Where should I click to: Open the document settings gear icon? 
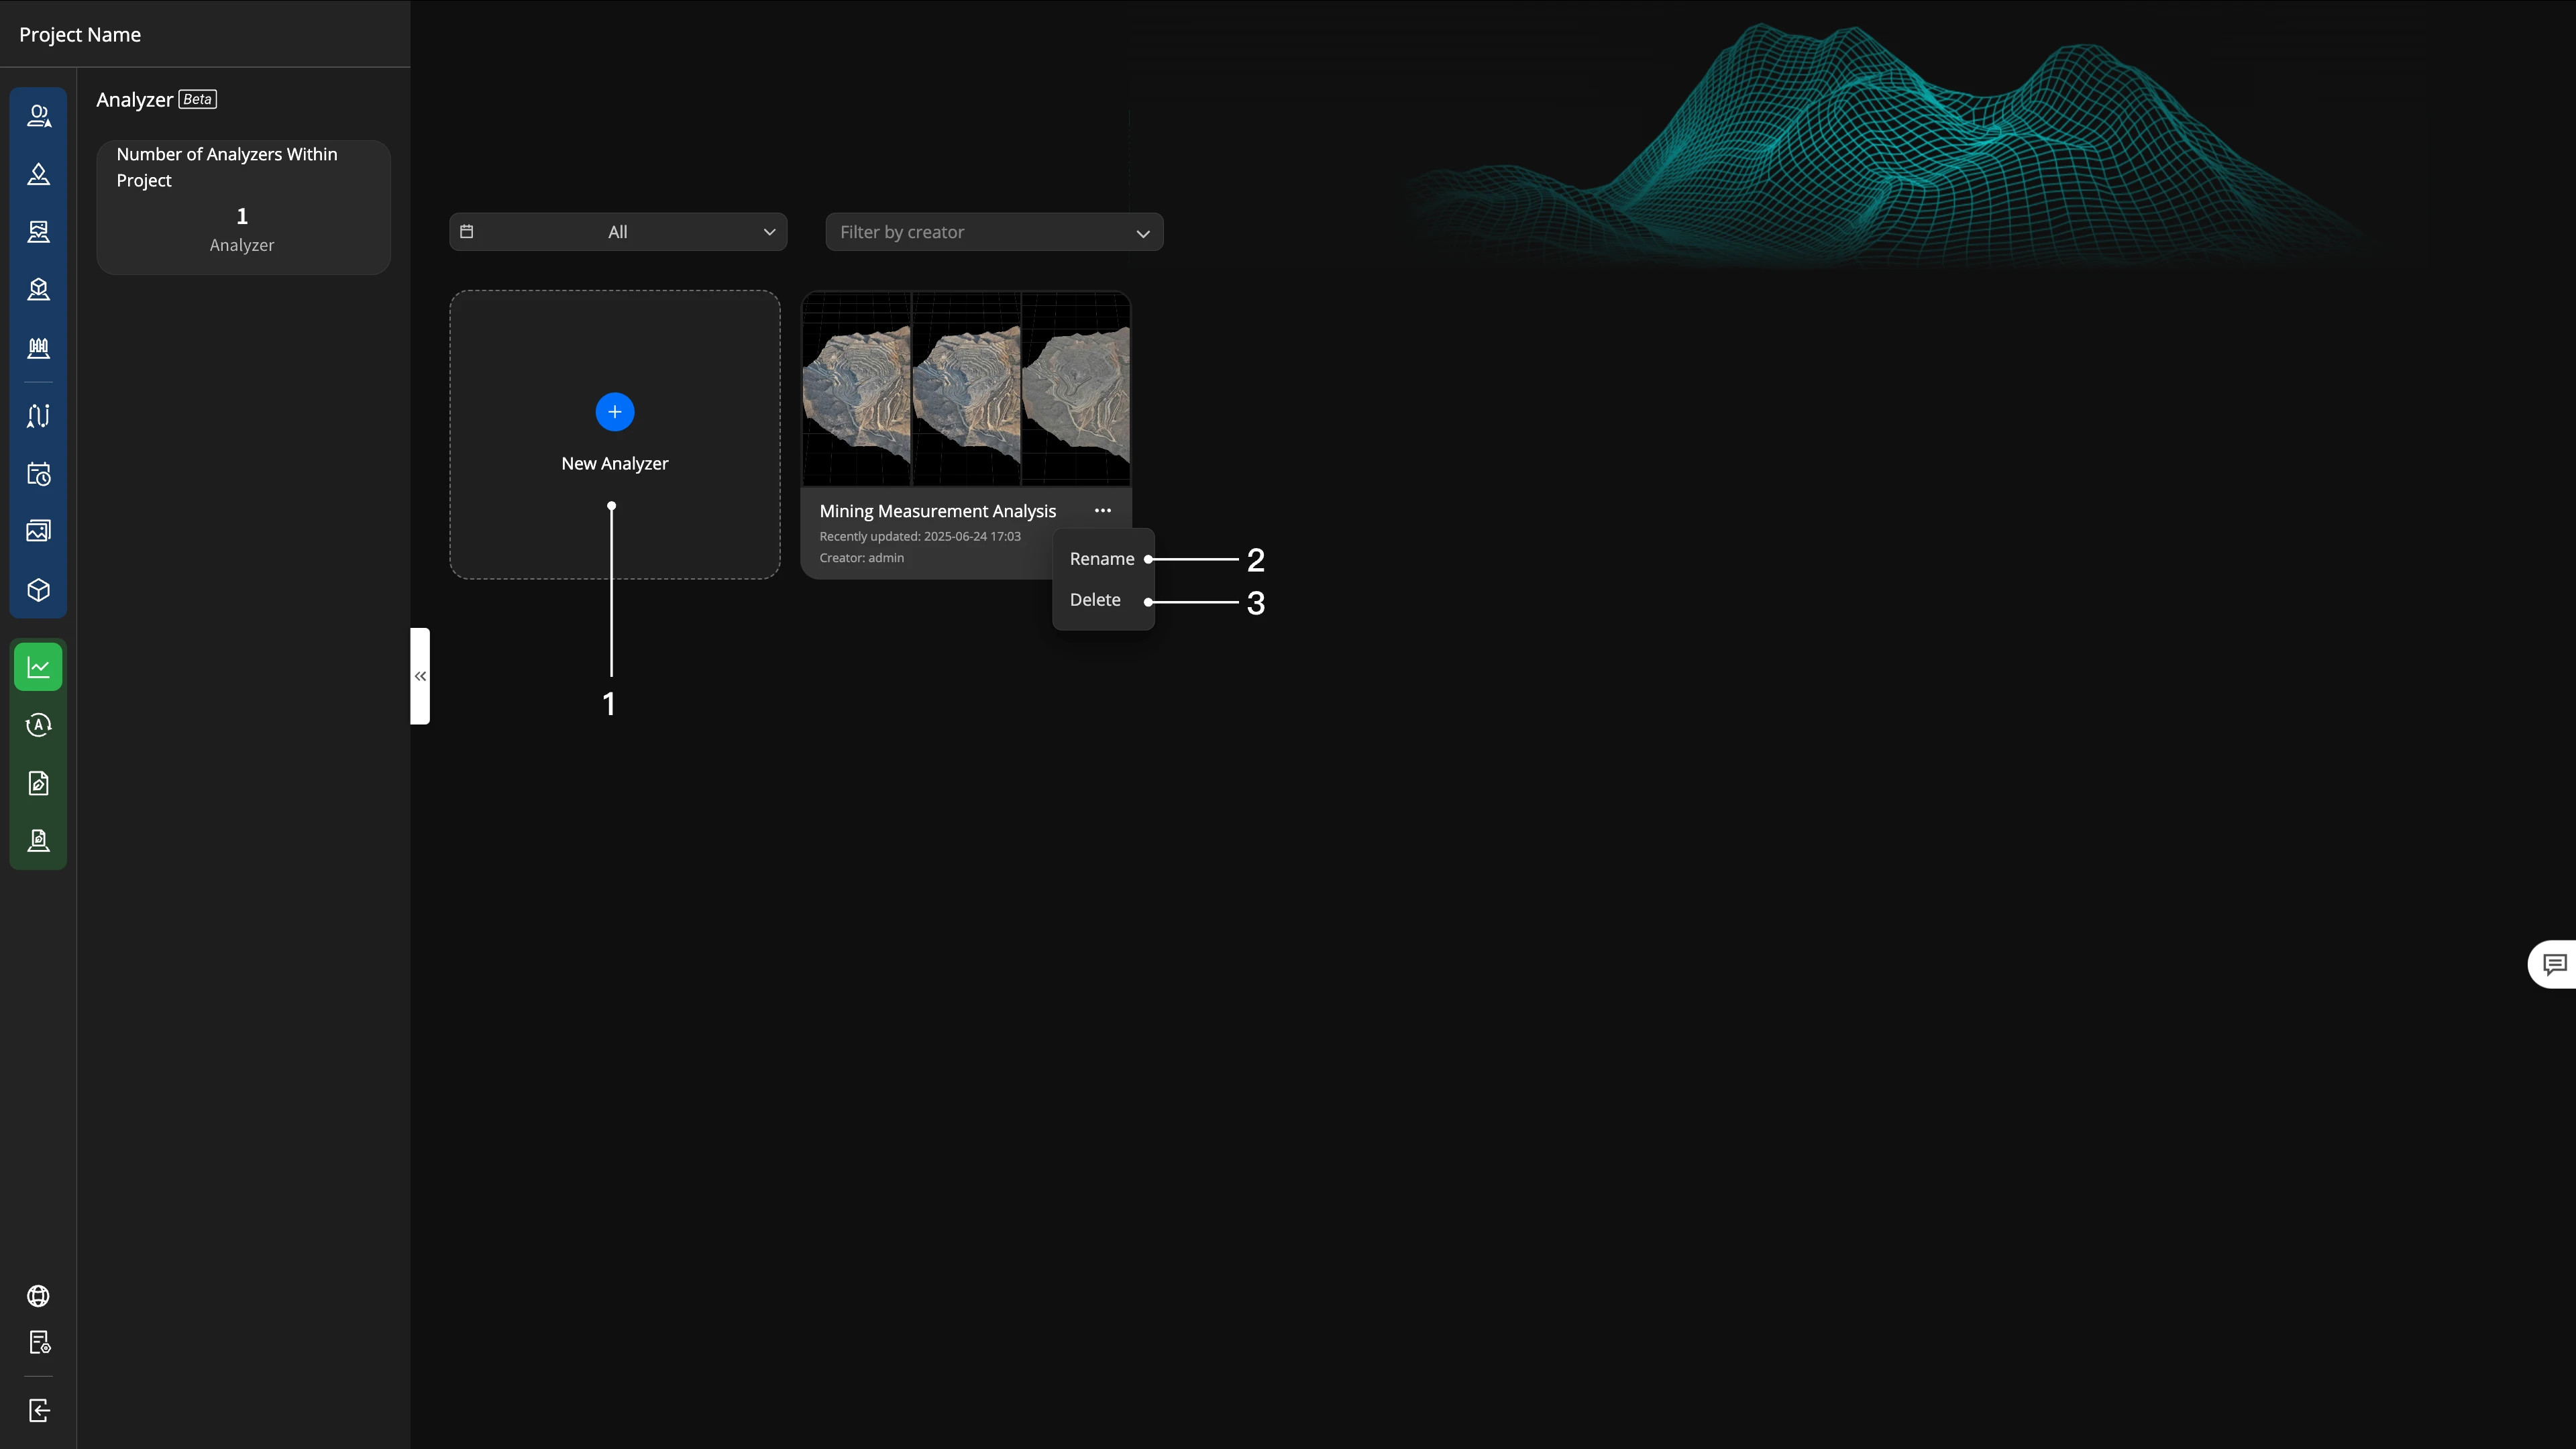tap(39, 1343)
